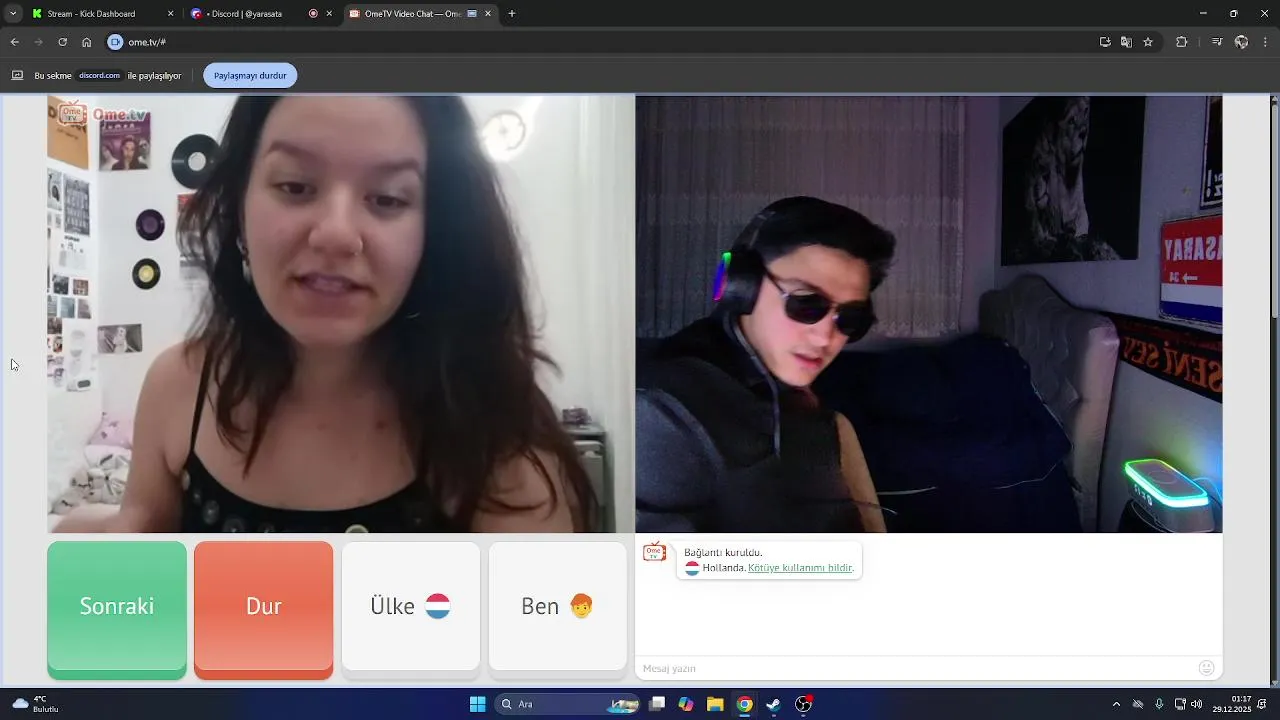Close the Kick Dashboard tab
This screenshot has height=720, width=1280.
pyautogui.click(x=170, y=14)
